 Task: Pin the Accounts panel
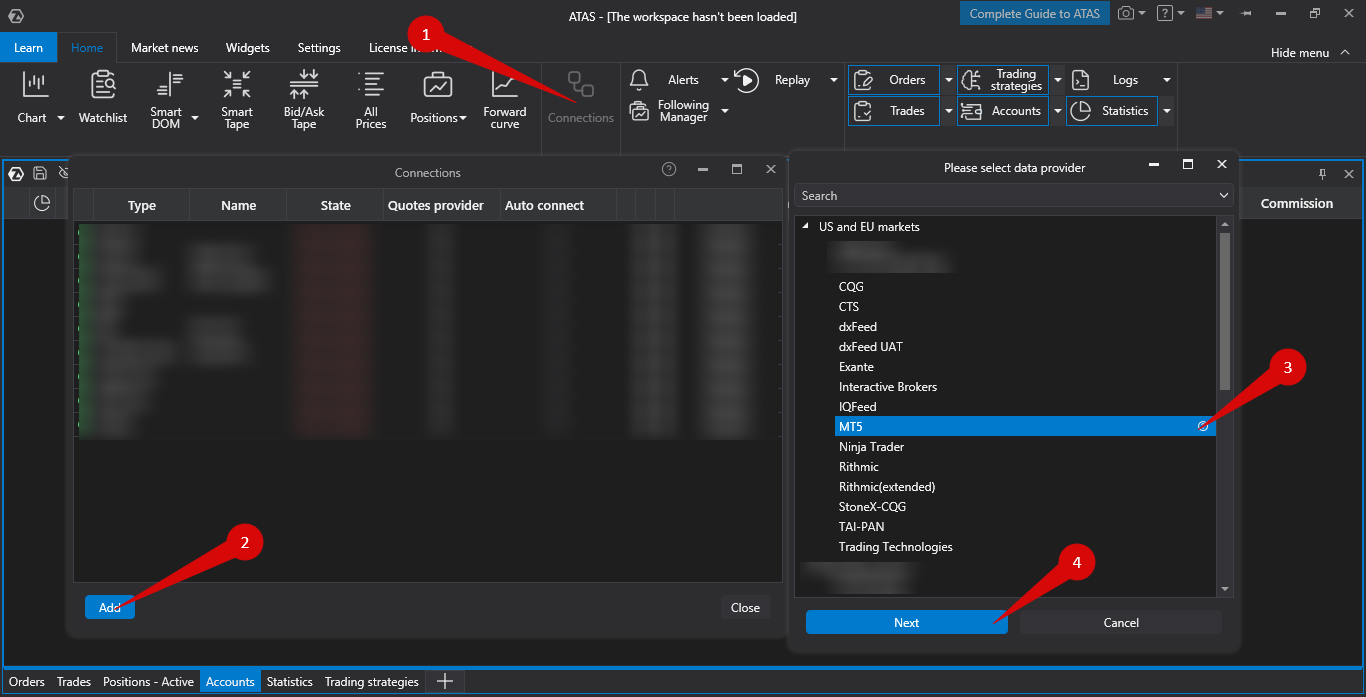[x=1322, y=174]
